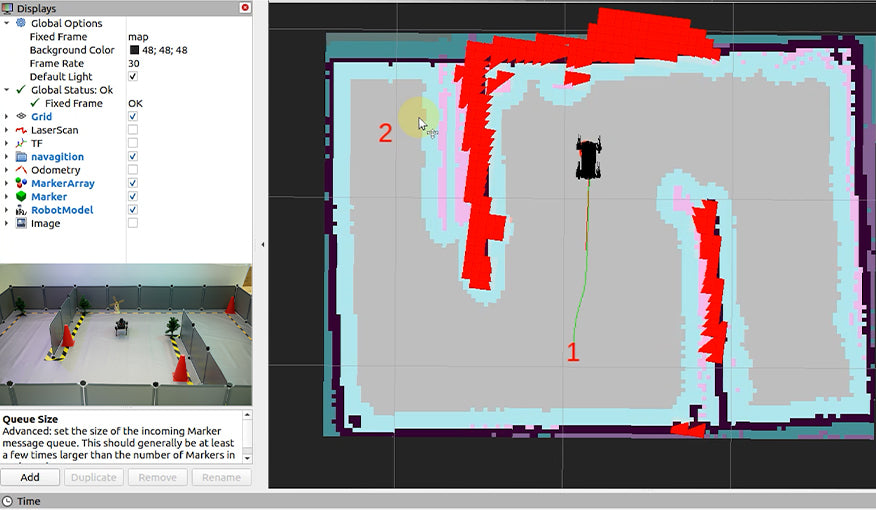The image size is (876, 510).
Task: Click the Grid display icon
Action: tap(21, 117)
